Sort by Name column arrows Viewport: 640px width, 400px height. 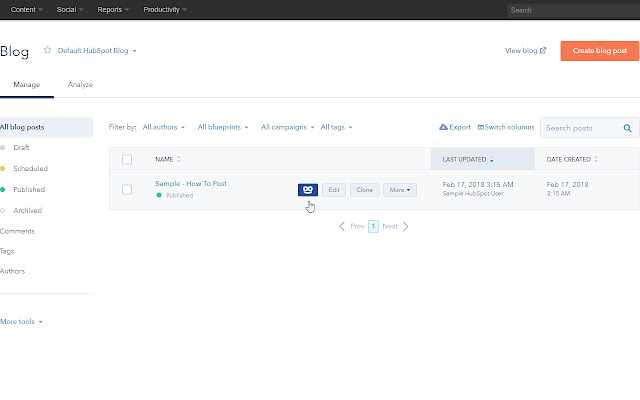click(x=178, y=159)
